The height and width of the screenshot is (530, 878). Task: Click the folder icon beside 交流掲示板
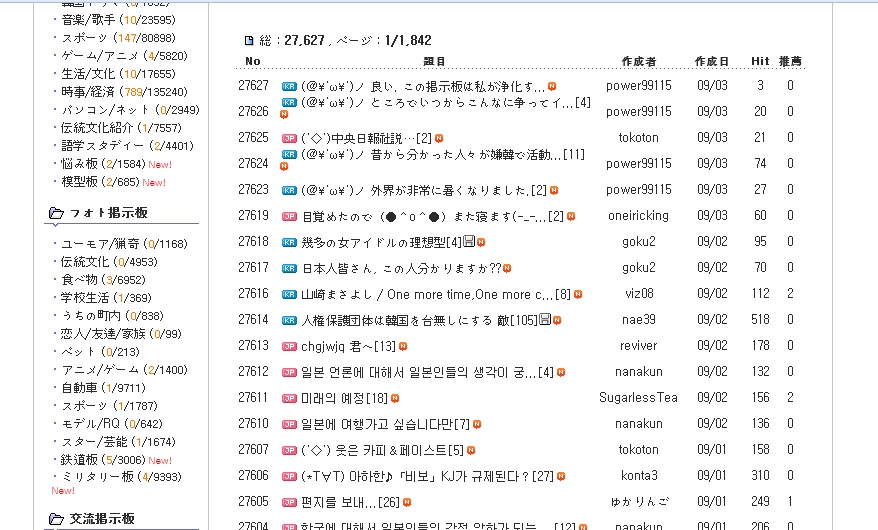coord(56,519)
